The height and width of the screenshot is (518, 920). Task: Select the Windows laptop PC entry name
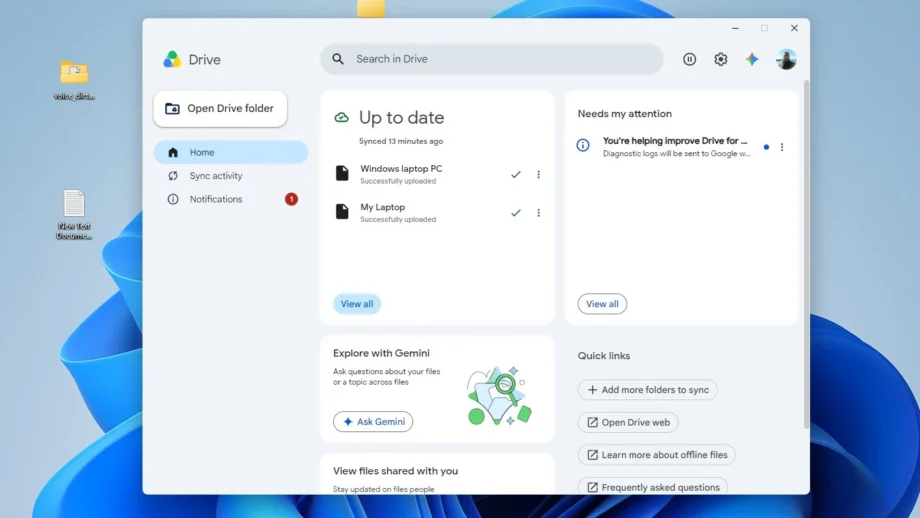click(x=401, y=168)
